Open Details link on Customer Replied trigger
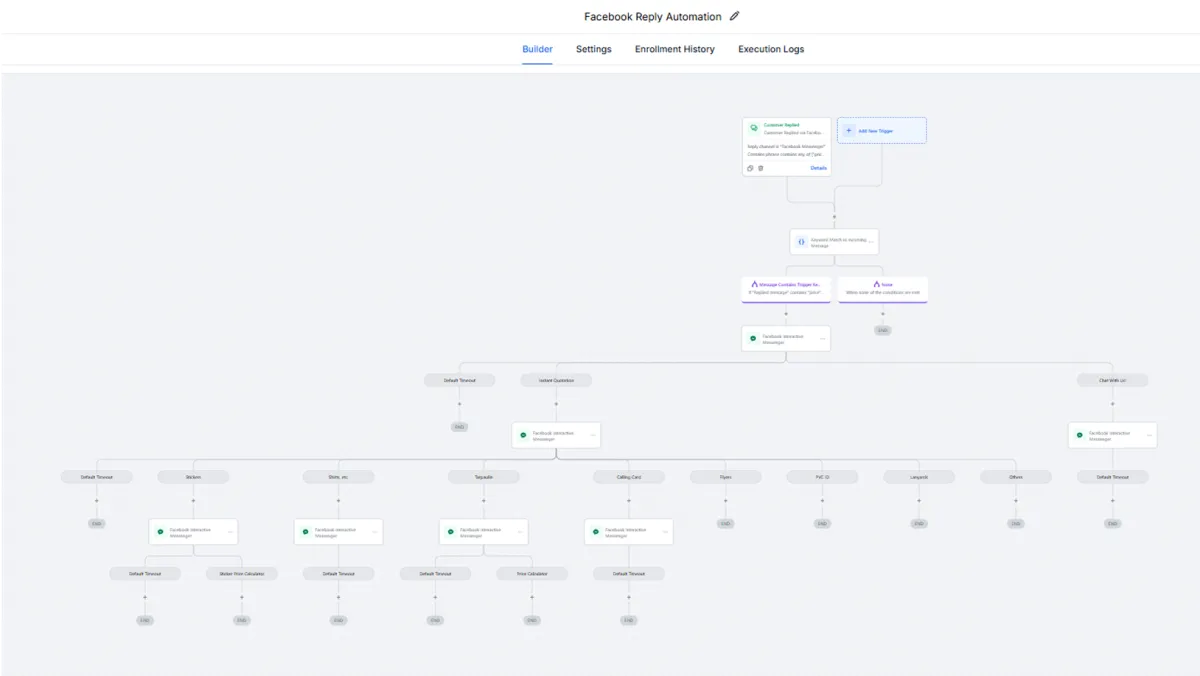This screenshot has width=1200, height=676. click(818, 168)
